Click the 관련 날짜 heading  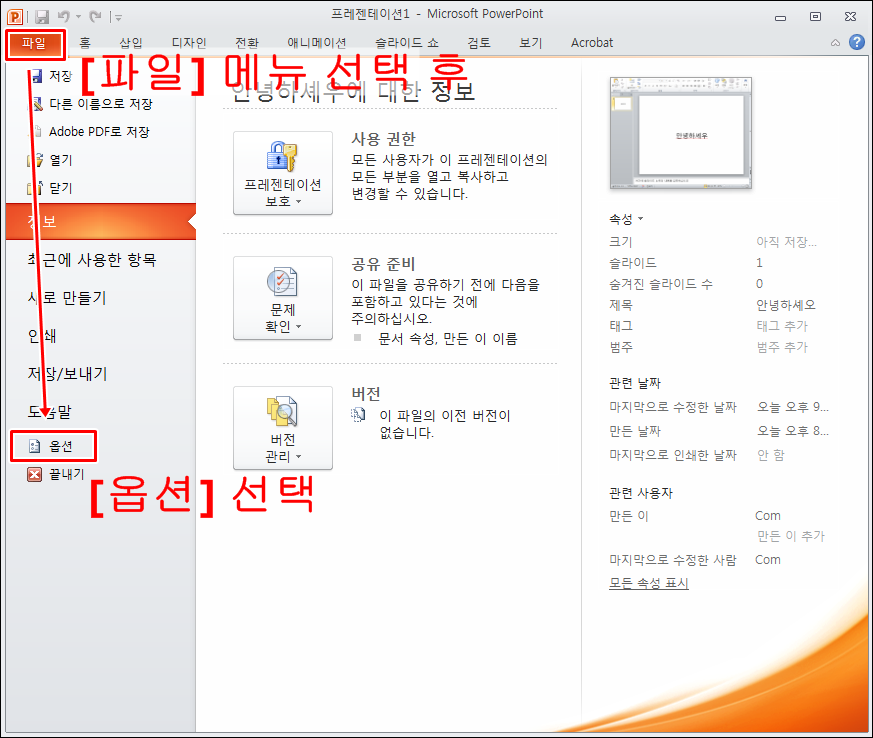tap(635, 383)
